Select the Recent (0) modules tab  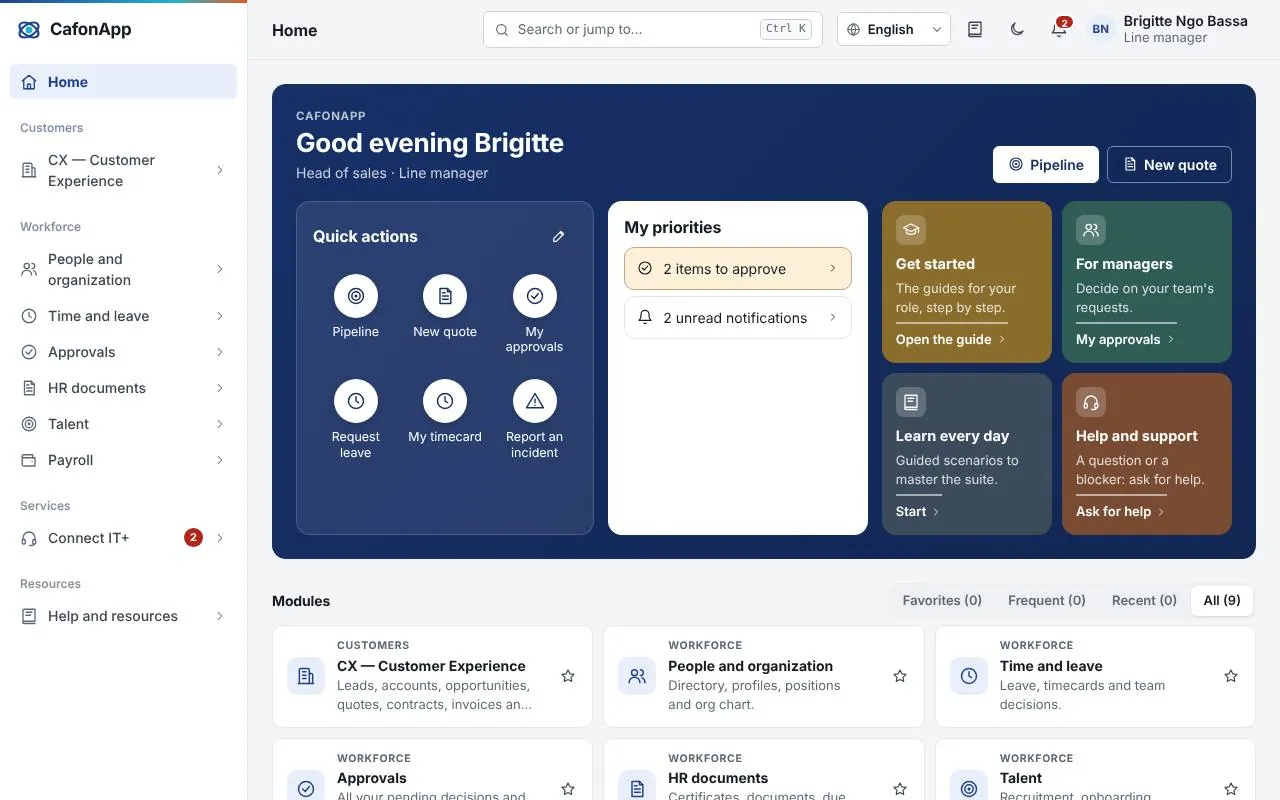click(1144, 601)
